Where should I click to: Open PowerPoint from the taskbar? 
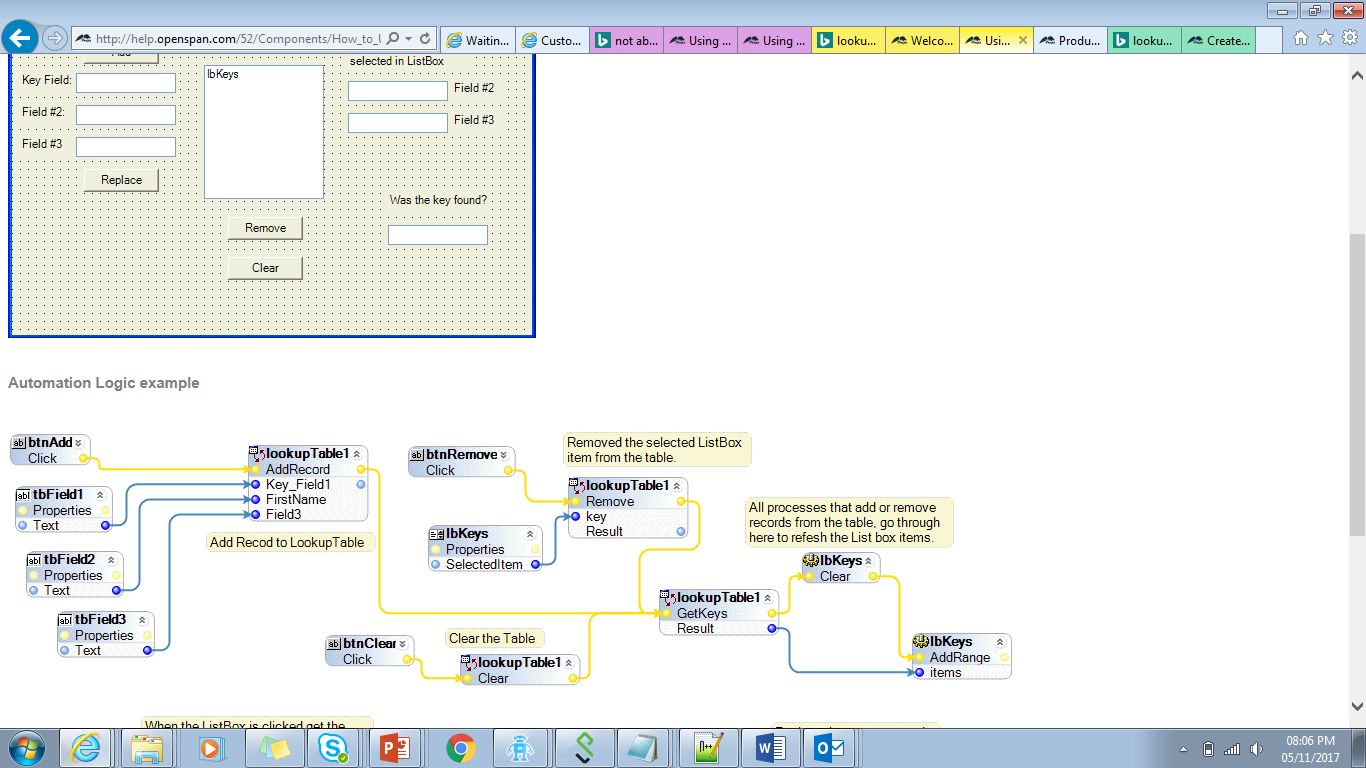397,748
